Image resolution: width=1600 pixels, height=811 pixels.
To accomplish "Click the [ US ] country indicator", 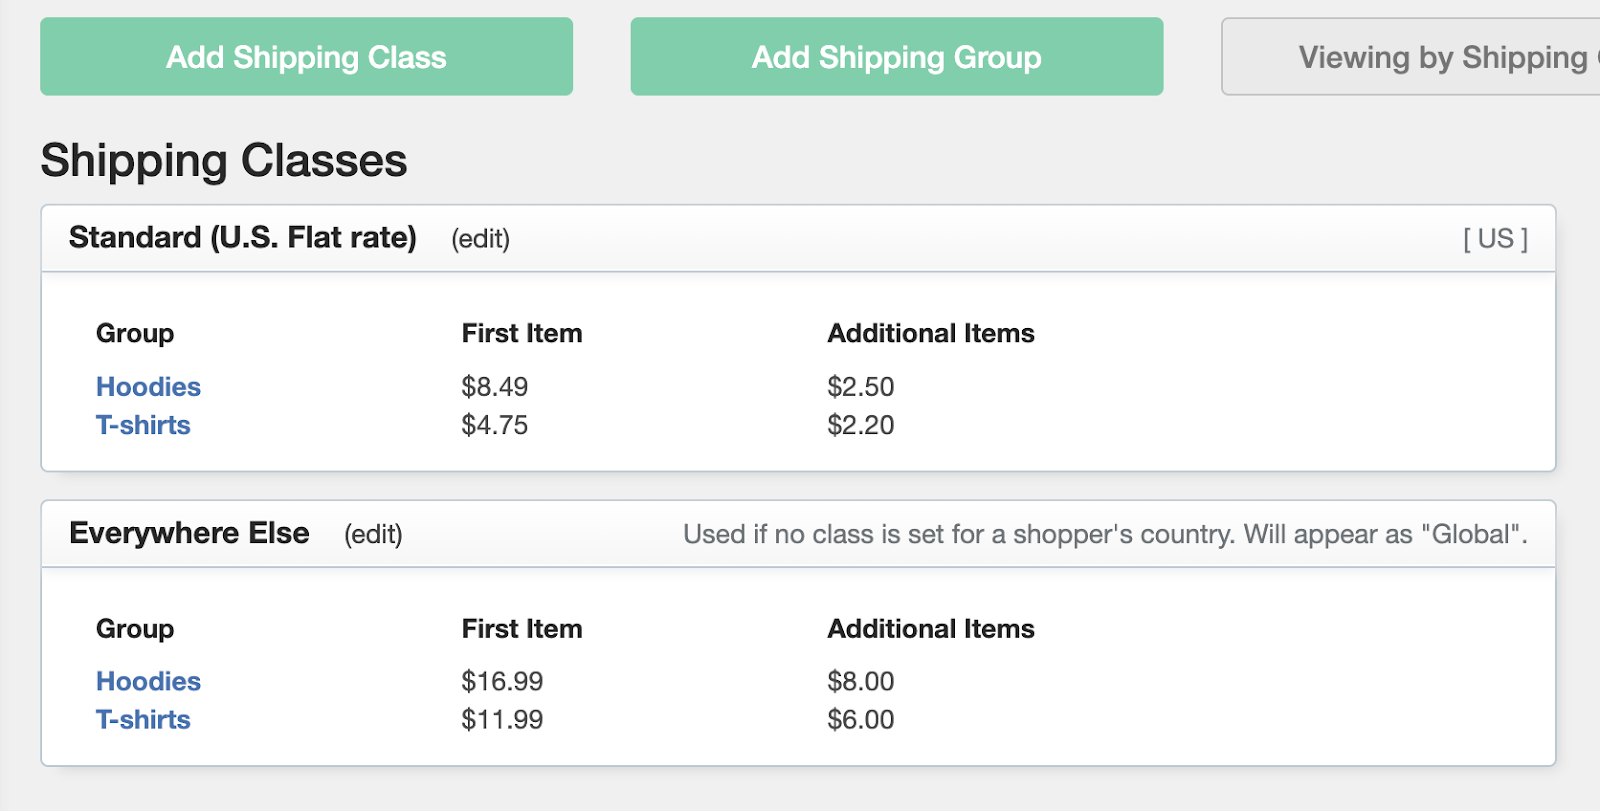I will (x=1496, y=238).
